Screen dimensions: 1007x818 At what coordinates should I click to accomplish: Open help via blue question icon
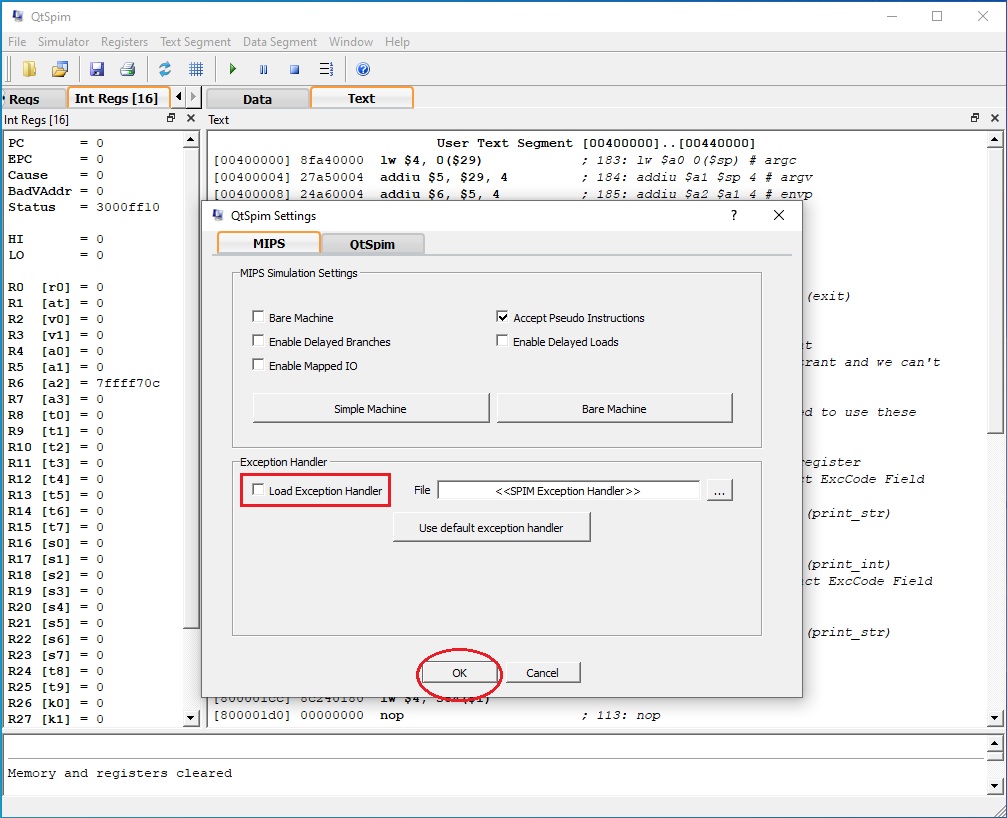[363, 69]
